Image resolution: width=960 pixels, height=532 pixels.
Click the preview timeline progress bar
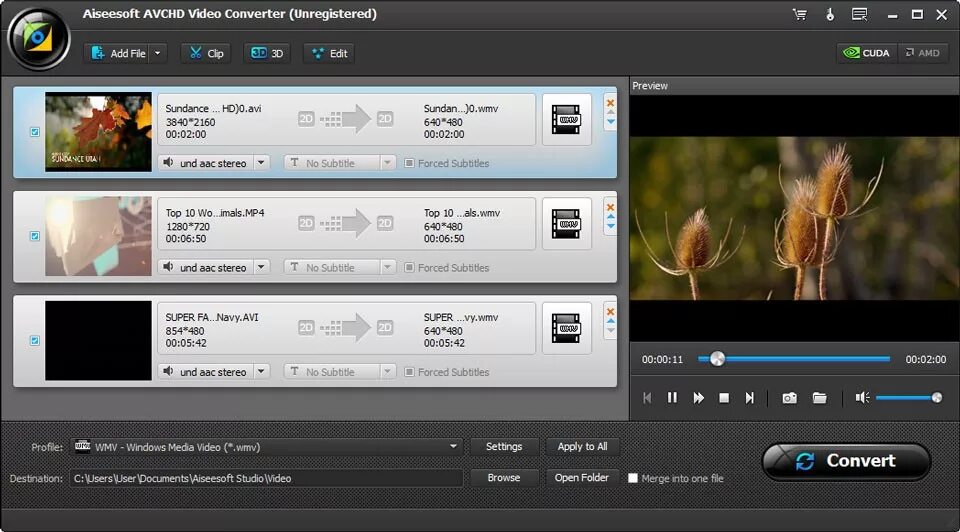click(x=794, y=359)
